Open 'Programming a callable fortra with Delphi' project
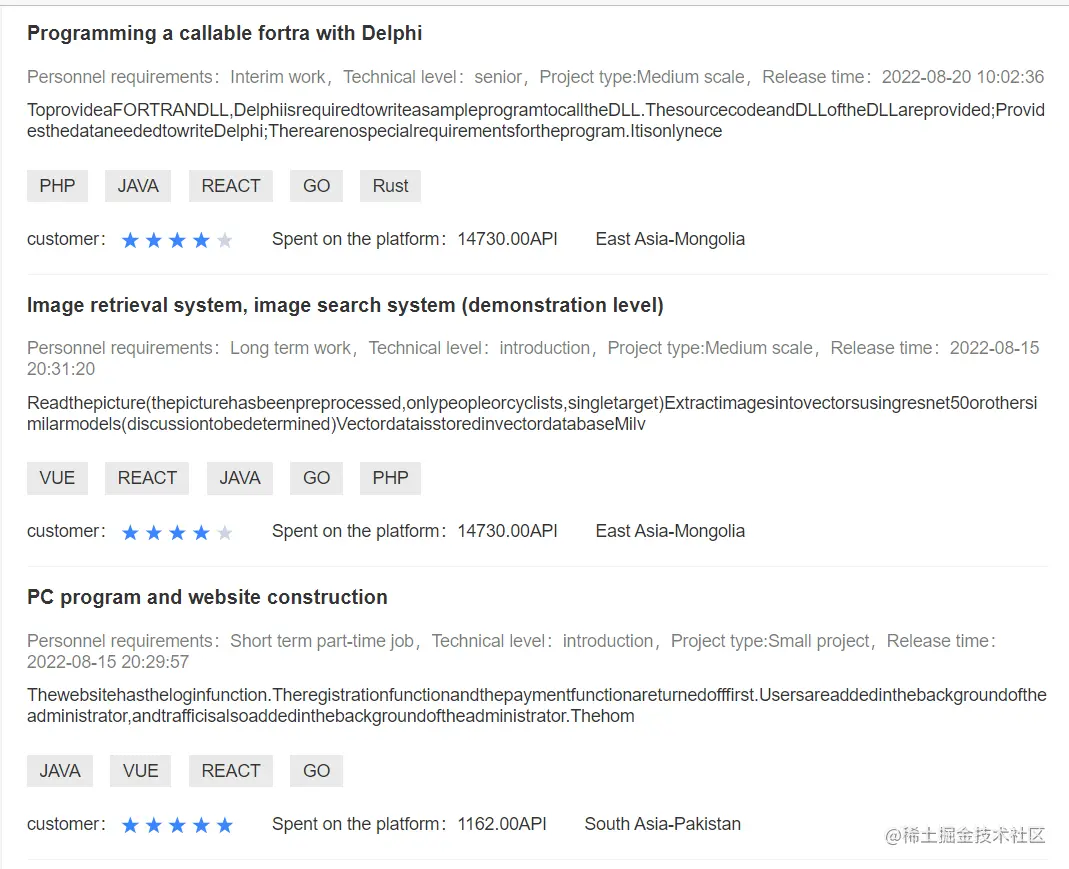The height and width of the screenshot is (869, 1069). coord(224,33)
